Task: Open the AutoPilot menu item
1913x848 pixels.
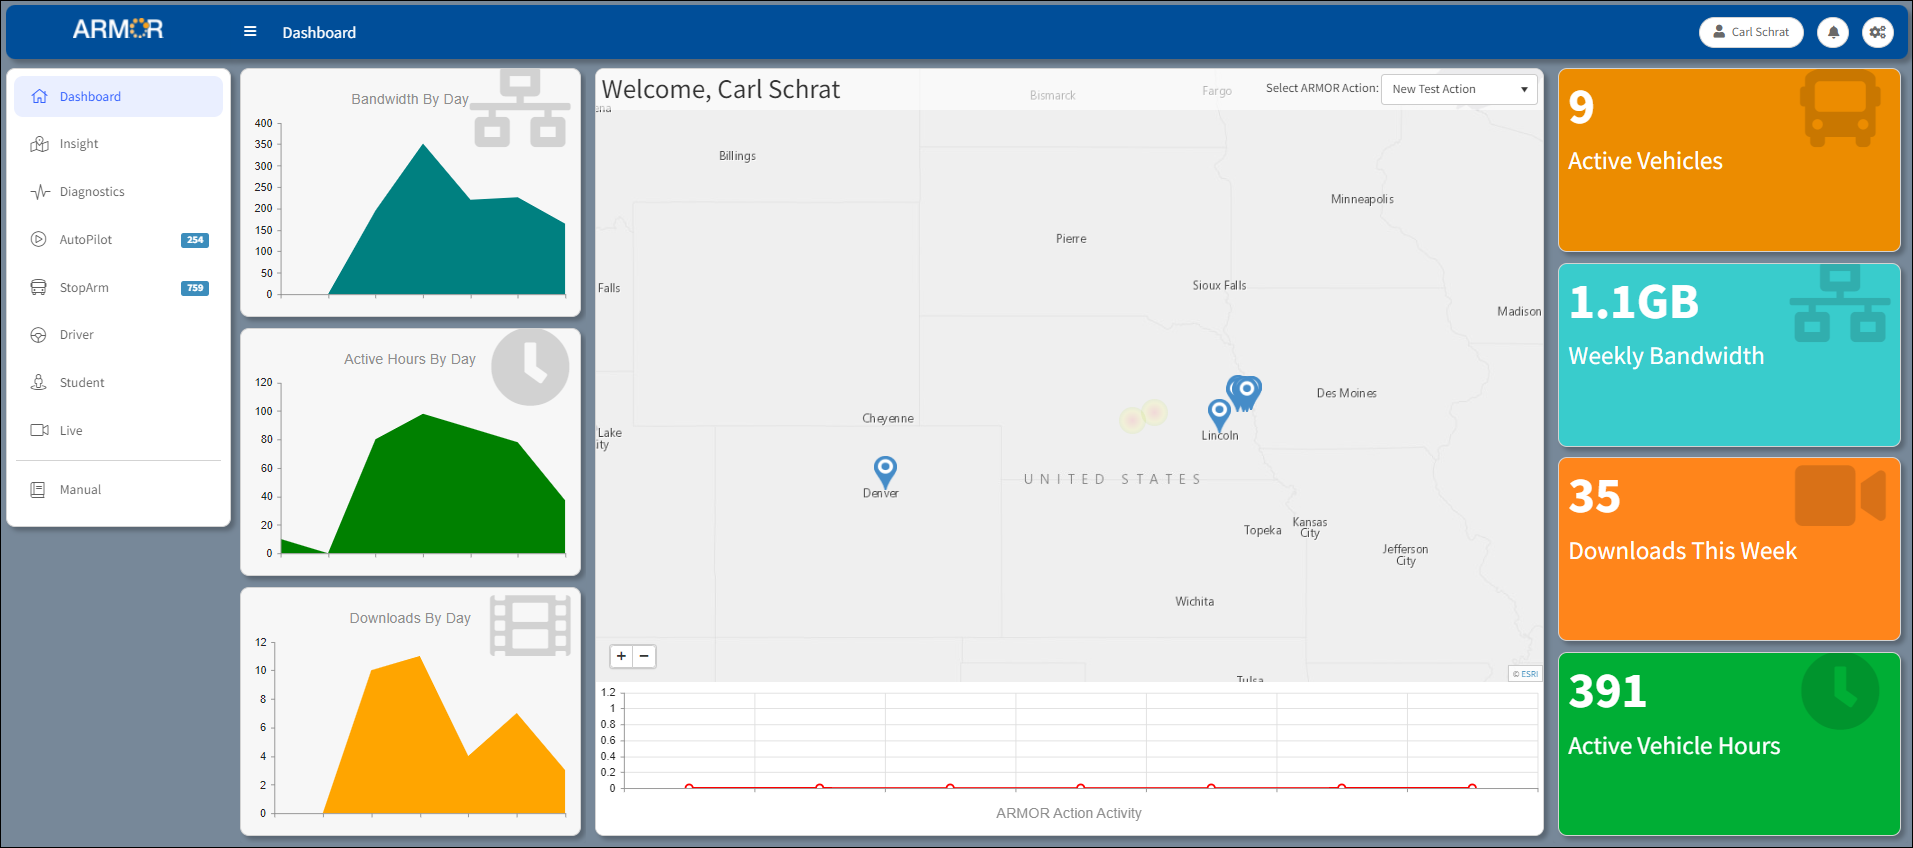Action: pos(119,239)
